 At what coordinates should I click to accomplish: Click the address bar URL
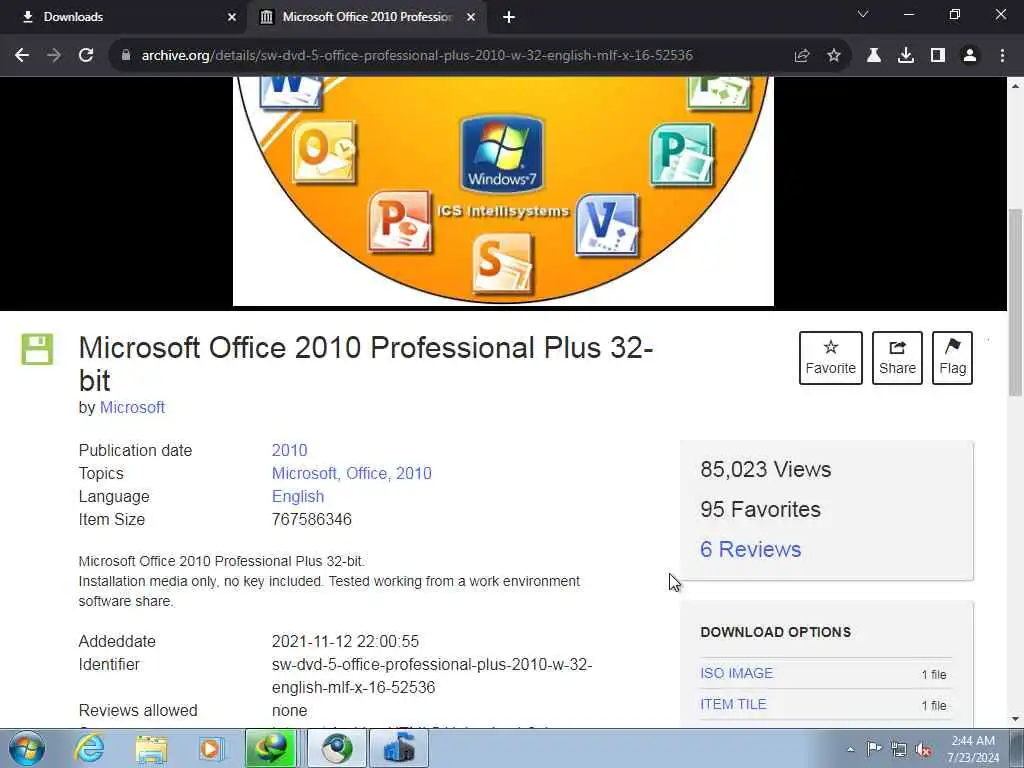click(x=417, y=56)
